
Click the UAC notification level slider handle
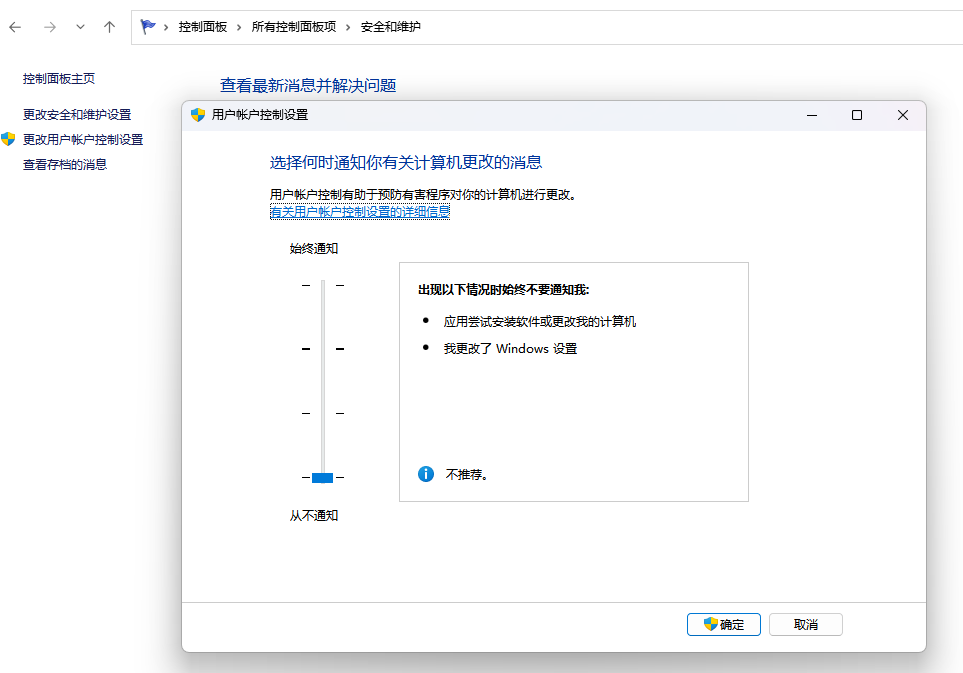coord(321,478)
